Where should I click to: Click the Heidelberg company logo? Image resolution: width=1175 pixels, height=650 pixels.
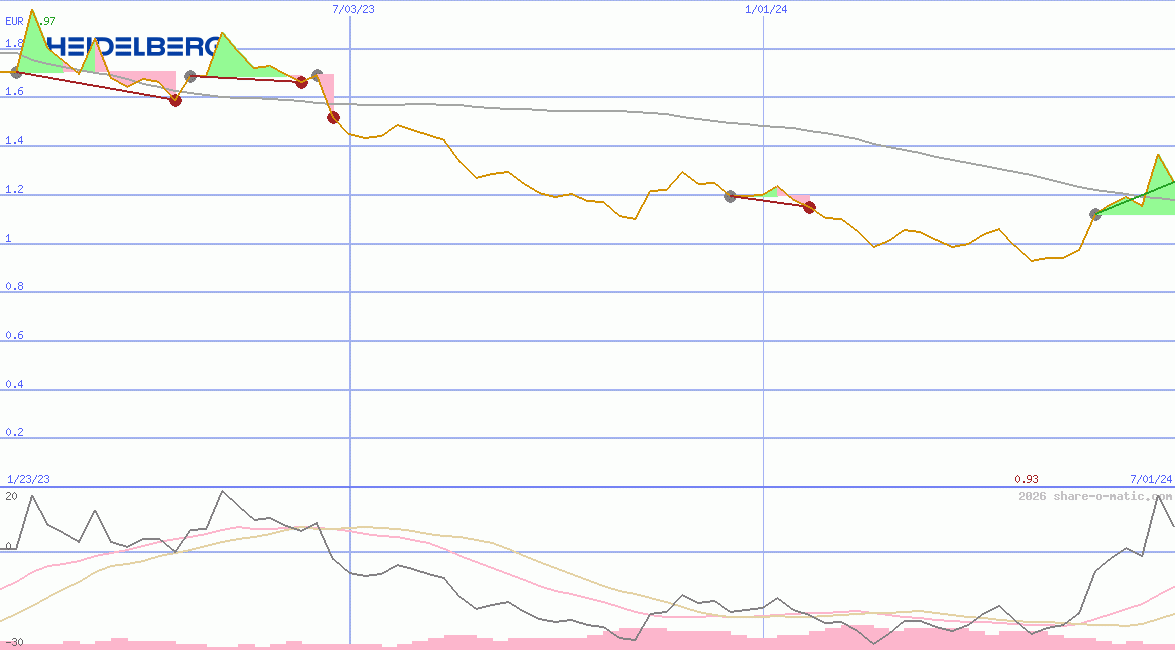130,47
